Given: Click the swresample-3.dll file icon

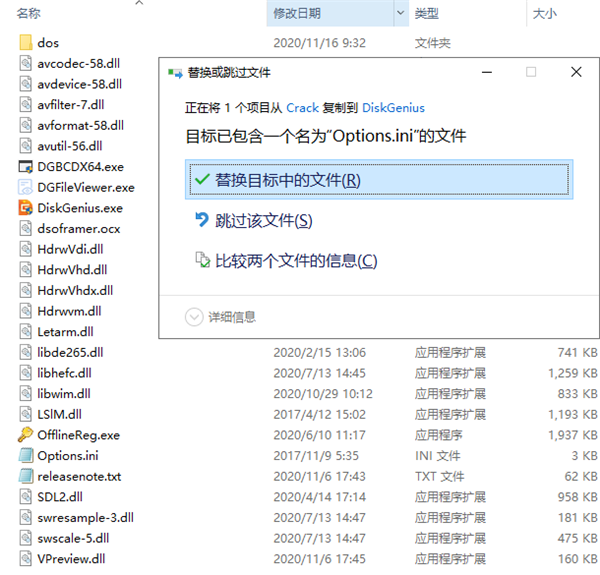Looking at the screenshot, I should coord(26,518).
